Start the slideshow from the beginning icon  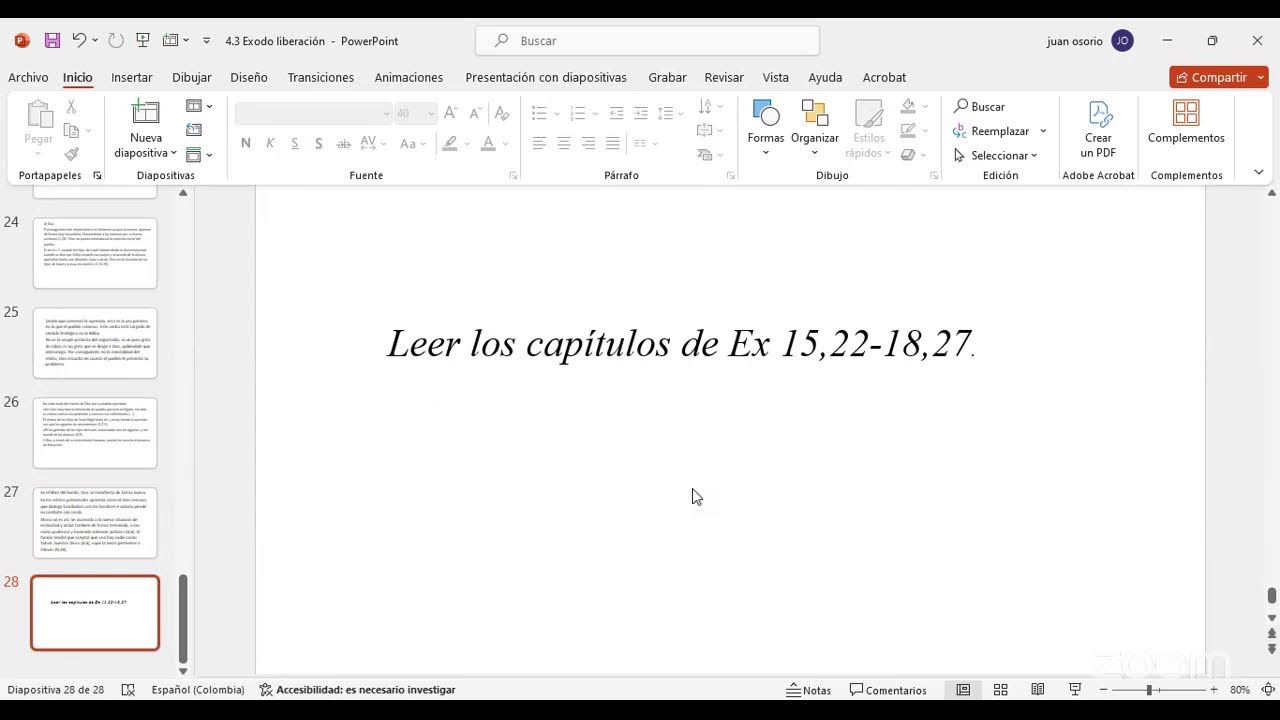[x=143, y=41]
